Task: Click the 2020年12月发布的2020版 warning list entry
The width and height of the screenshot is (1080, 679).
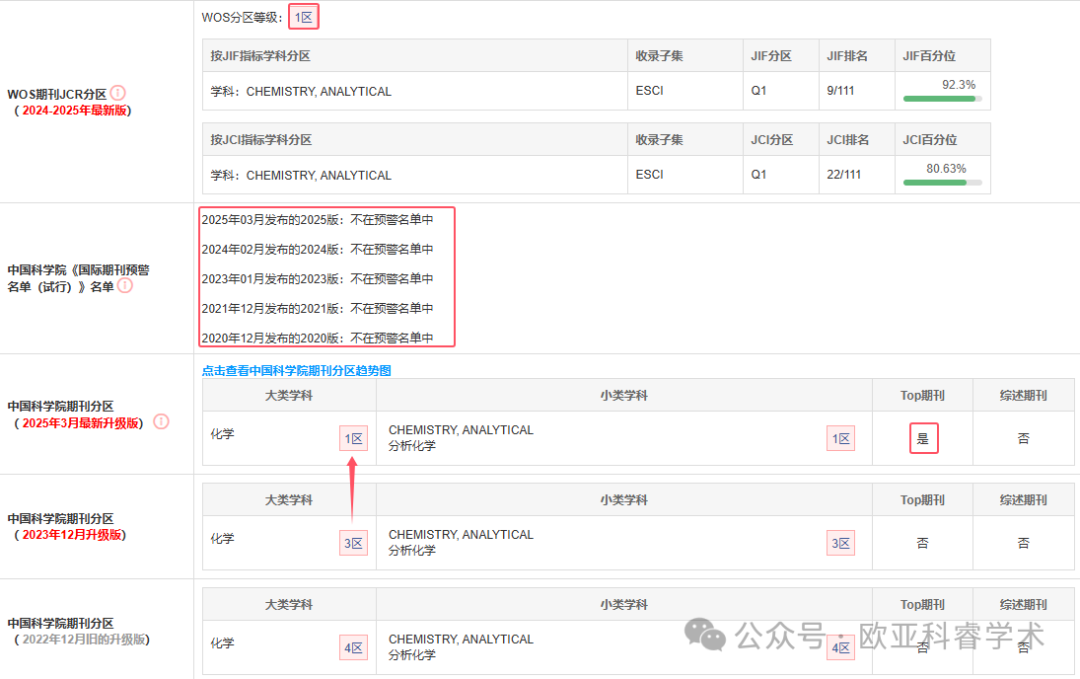Action: tap(318, 338)
